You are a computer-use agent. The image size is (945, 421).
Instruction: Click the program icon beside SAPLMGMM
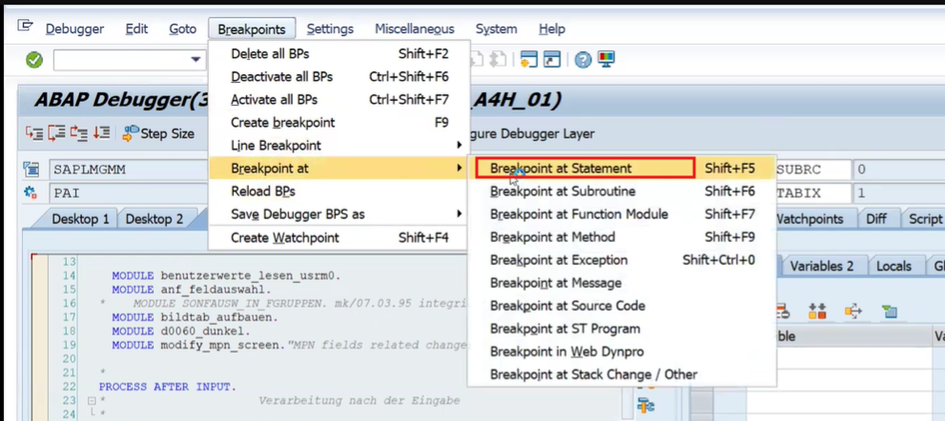30,169
